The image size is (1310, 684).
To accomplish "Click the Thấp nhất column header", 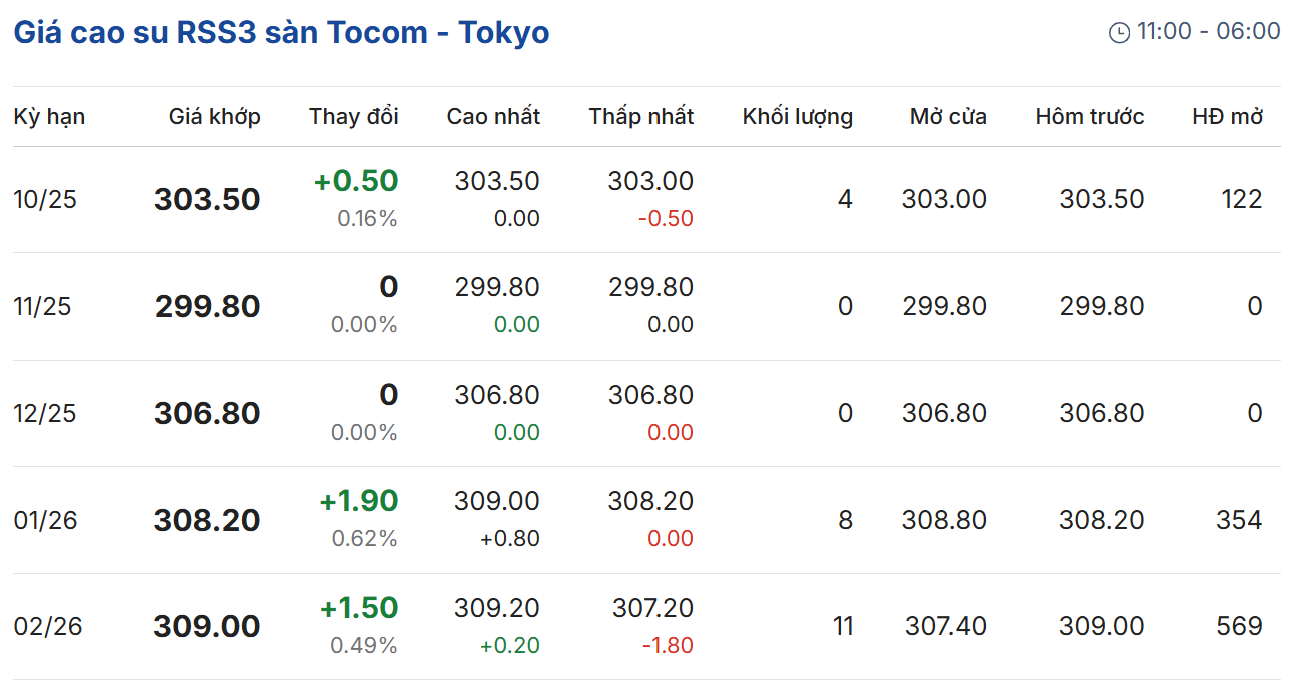I will (x=641, y=117).
